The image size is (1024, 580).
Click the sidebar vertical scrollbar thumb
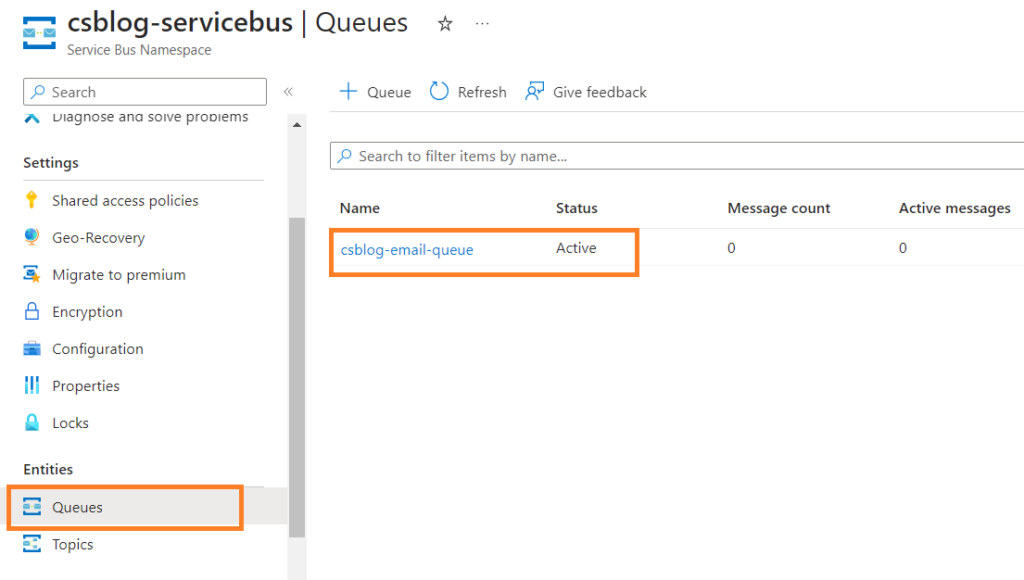[297, 377]
